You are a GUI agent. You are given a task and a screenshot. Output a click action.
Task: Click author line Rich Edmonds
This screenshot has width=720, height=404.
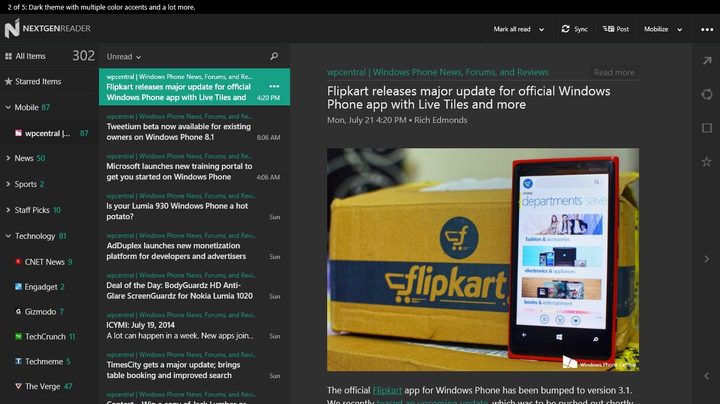pyautogui.click(x=440, y=120)
